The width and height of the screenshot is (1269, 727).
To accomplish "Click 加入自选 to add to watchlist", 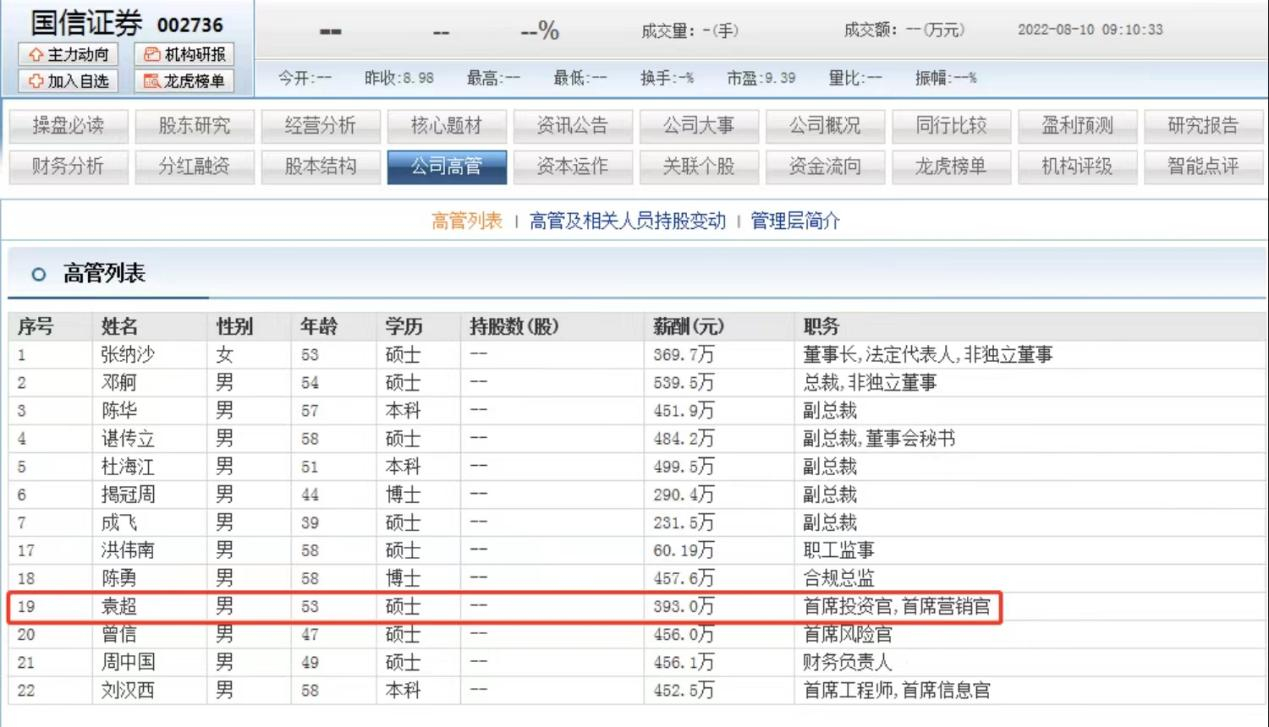I will pyautogui.click(x=69, y=81).
